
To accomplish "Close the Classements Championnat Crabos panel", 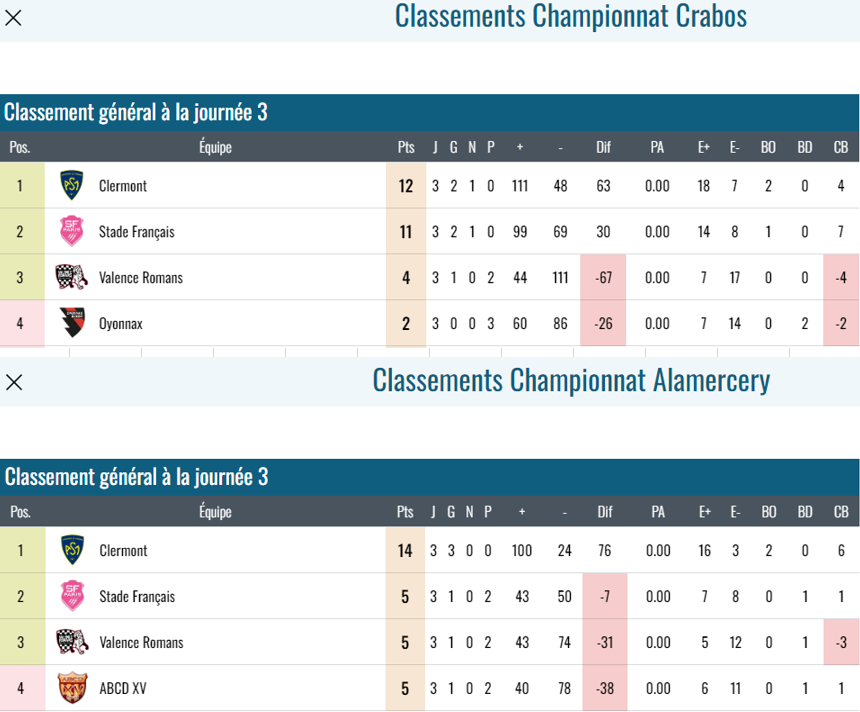I will [x=14, y=17].
